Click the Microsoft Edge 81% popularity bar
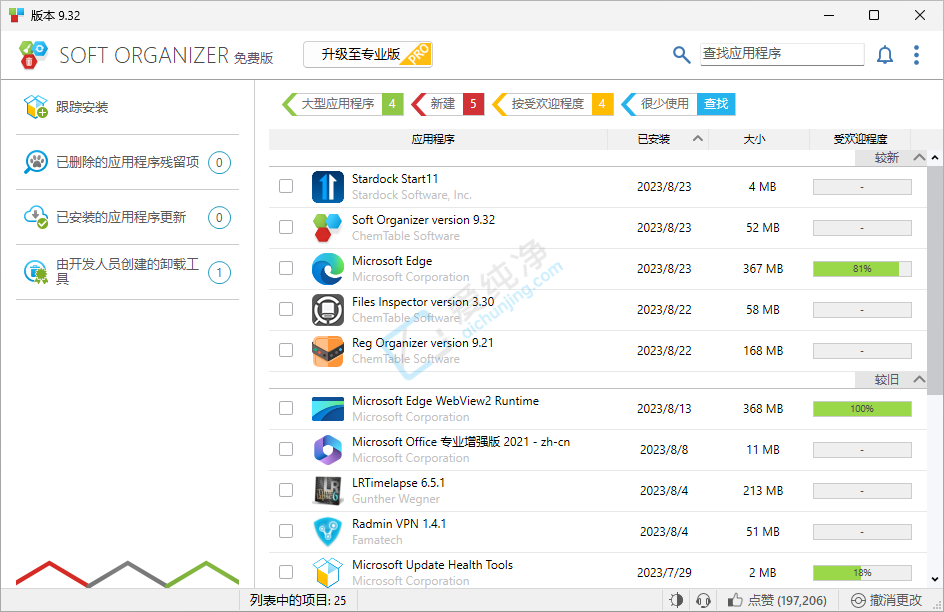This screenshot has height=612, width=944. (862, 268)
